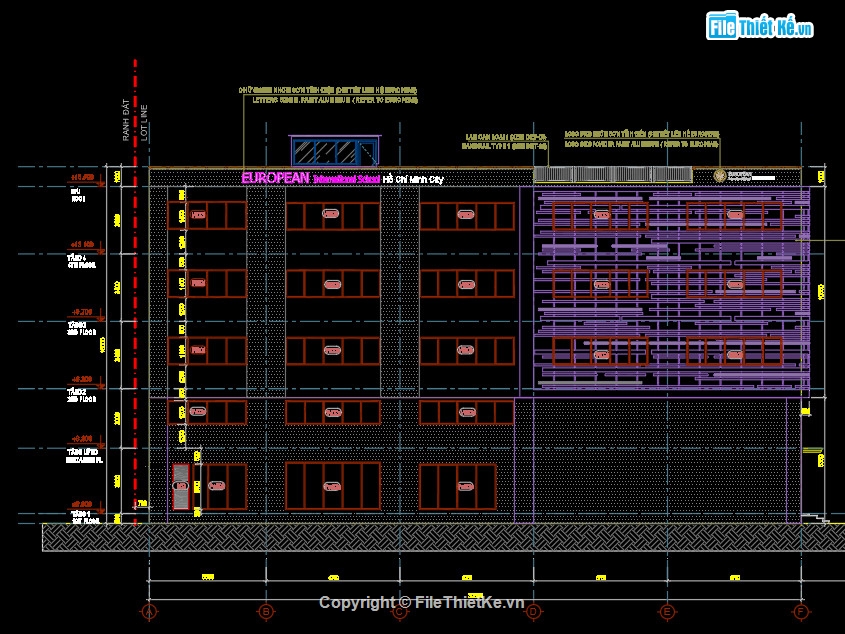Image resolution: width=845 pixels, height=634 pixels.
Task: Click the round school emblem on facade
Action: 719,176
